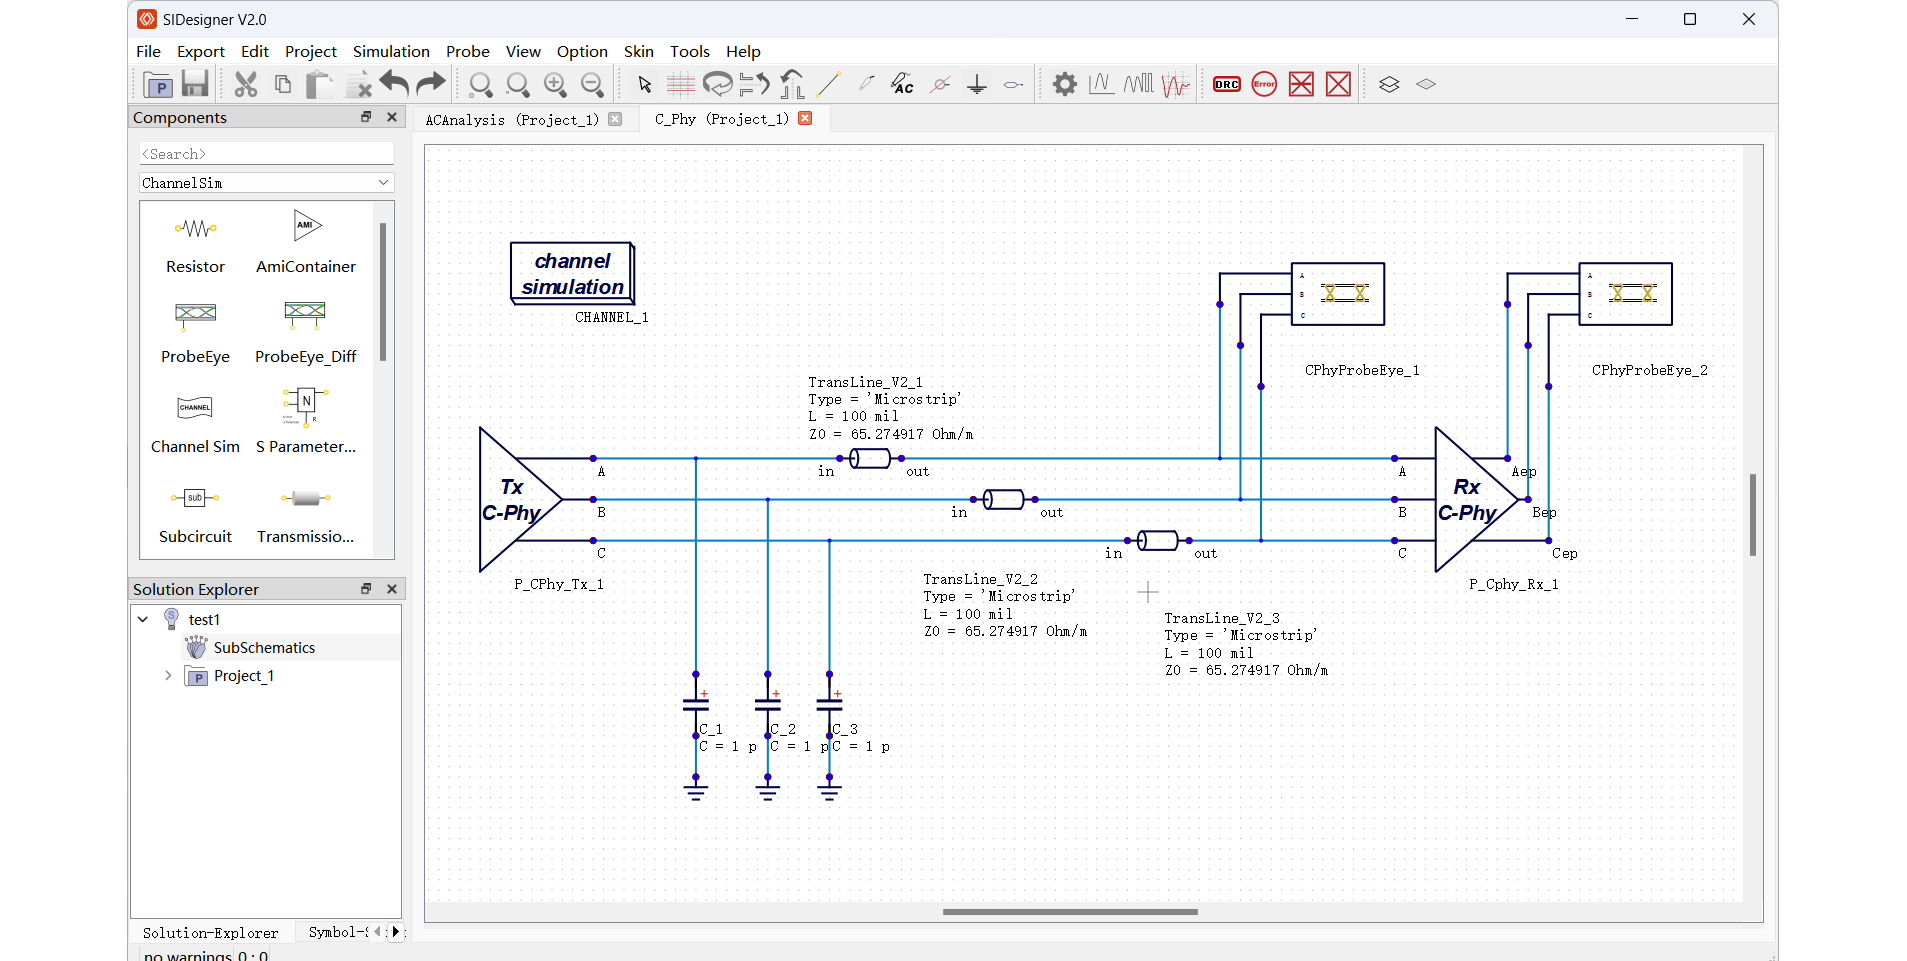Screen dimensions: 1907x961
Task: Click the layers stack icon
Action: coord(1389,85)
